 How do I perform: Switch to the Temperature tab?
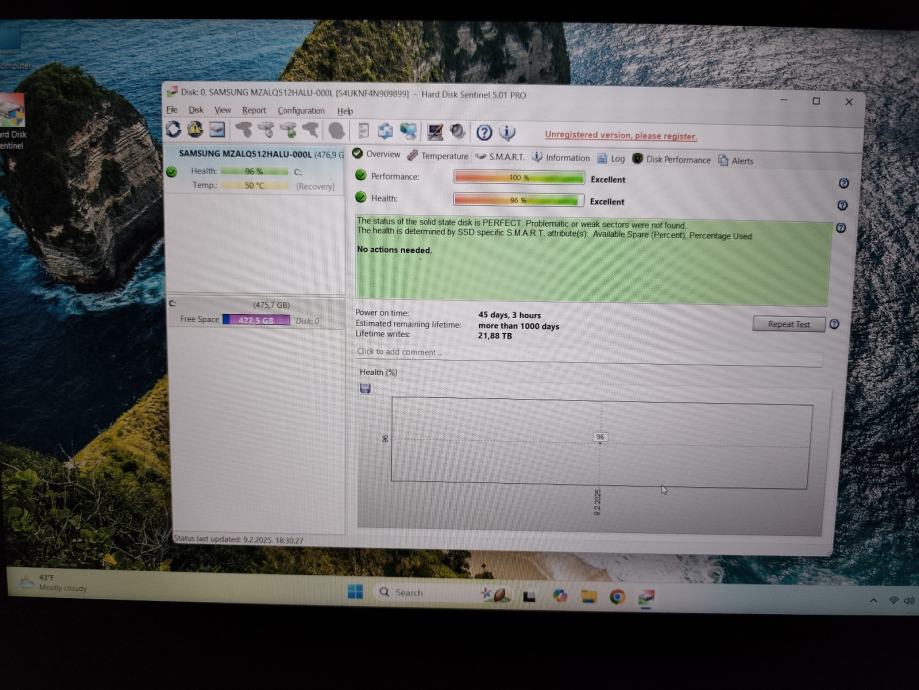point(438,156)
